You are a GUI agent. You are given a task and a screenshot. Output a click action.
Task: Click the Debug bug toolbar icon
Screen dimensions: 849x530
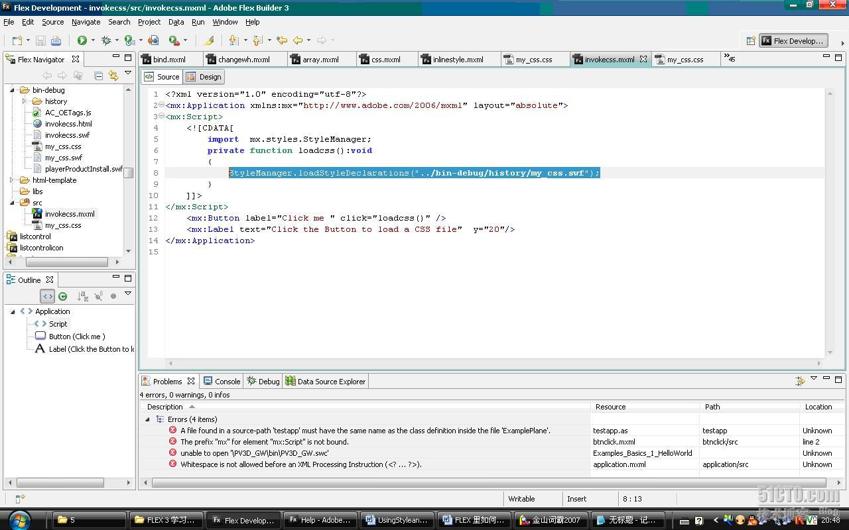tap(106, 41)
